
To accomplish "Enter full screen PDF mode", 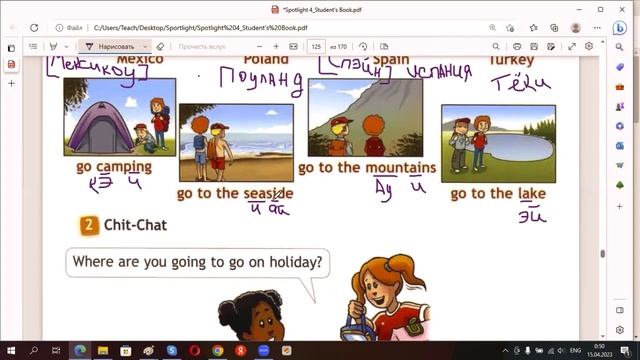I will click(572, 47).
